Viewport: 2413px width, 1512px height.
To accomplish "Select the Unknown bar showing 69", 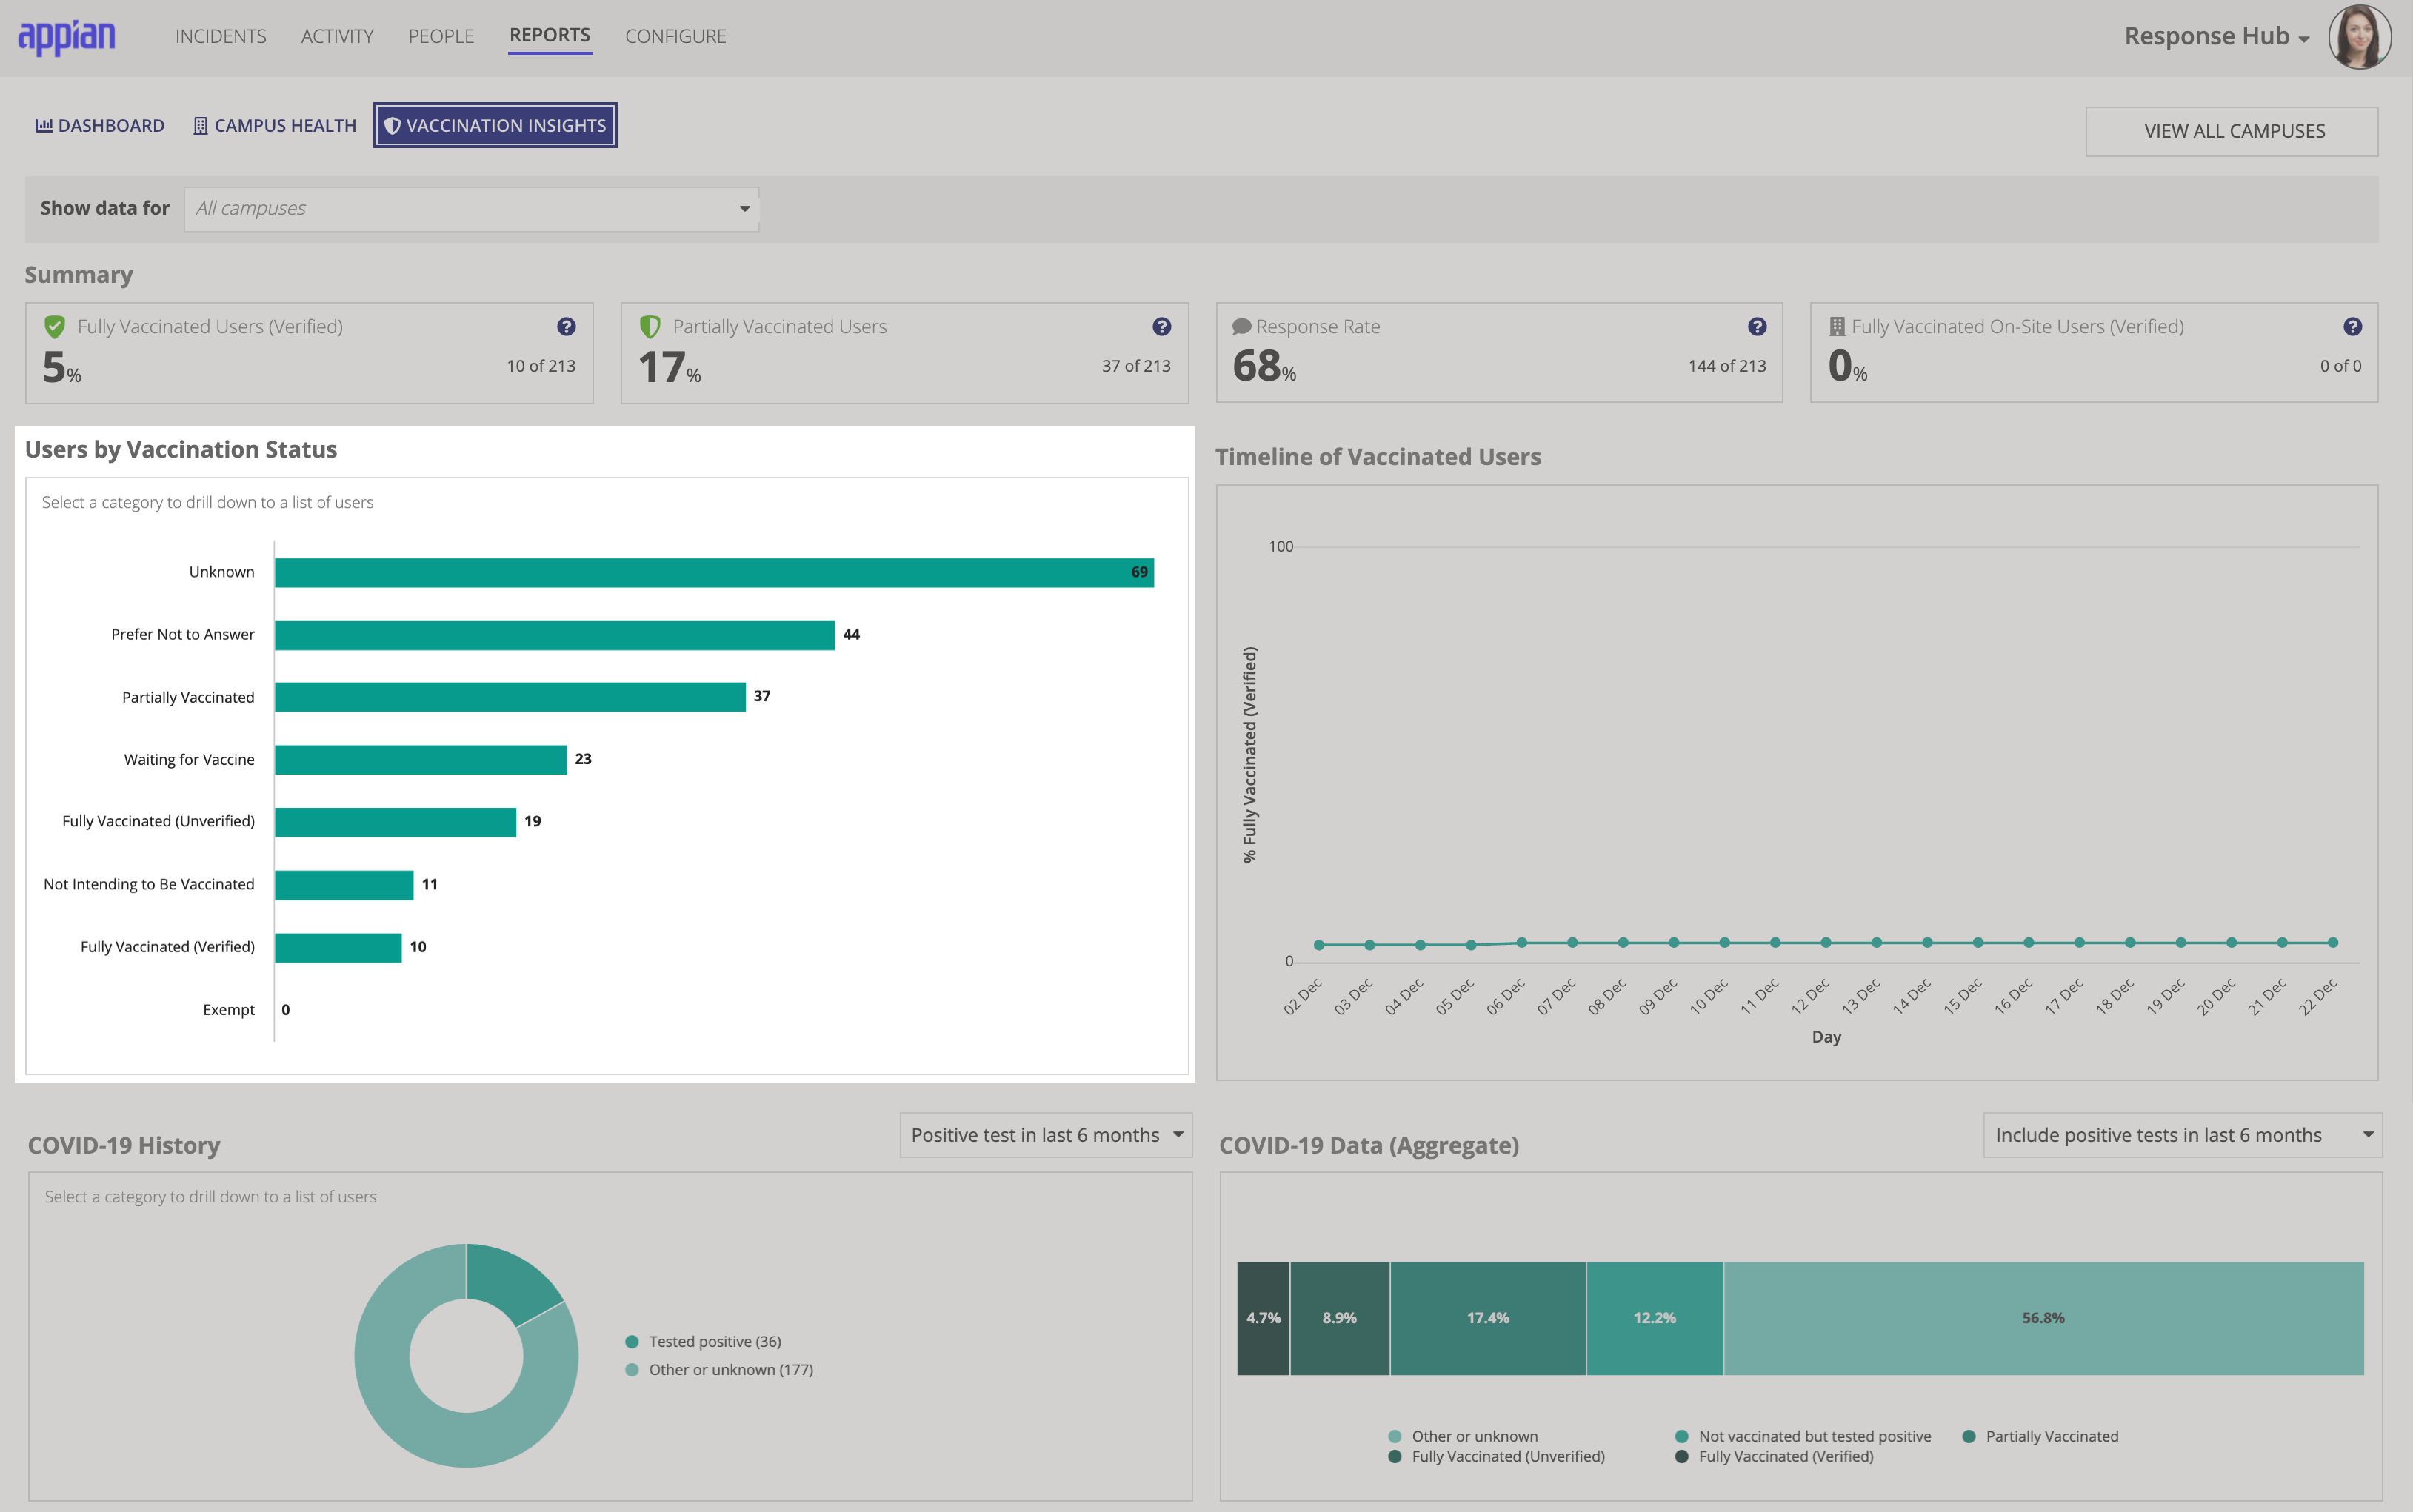I will 714,573.
